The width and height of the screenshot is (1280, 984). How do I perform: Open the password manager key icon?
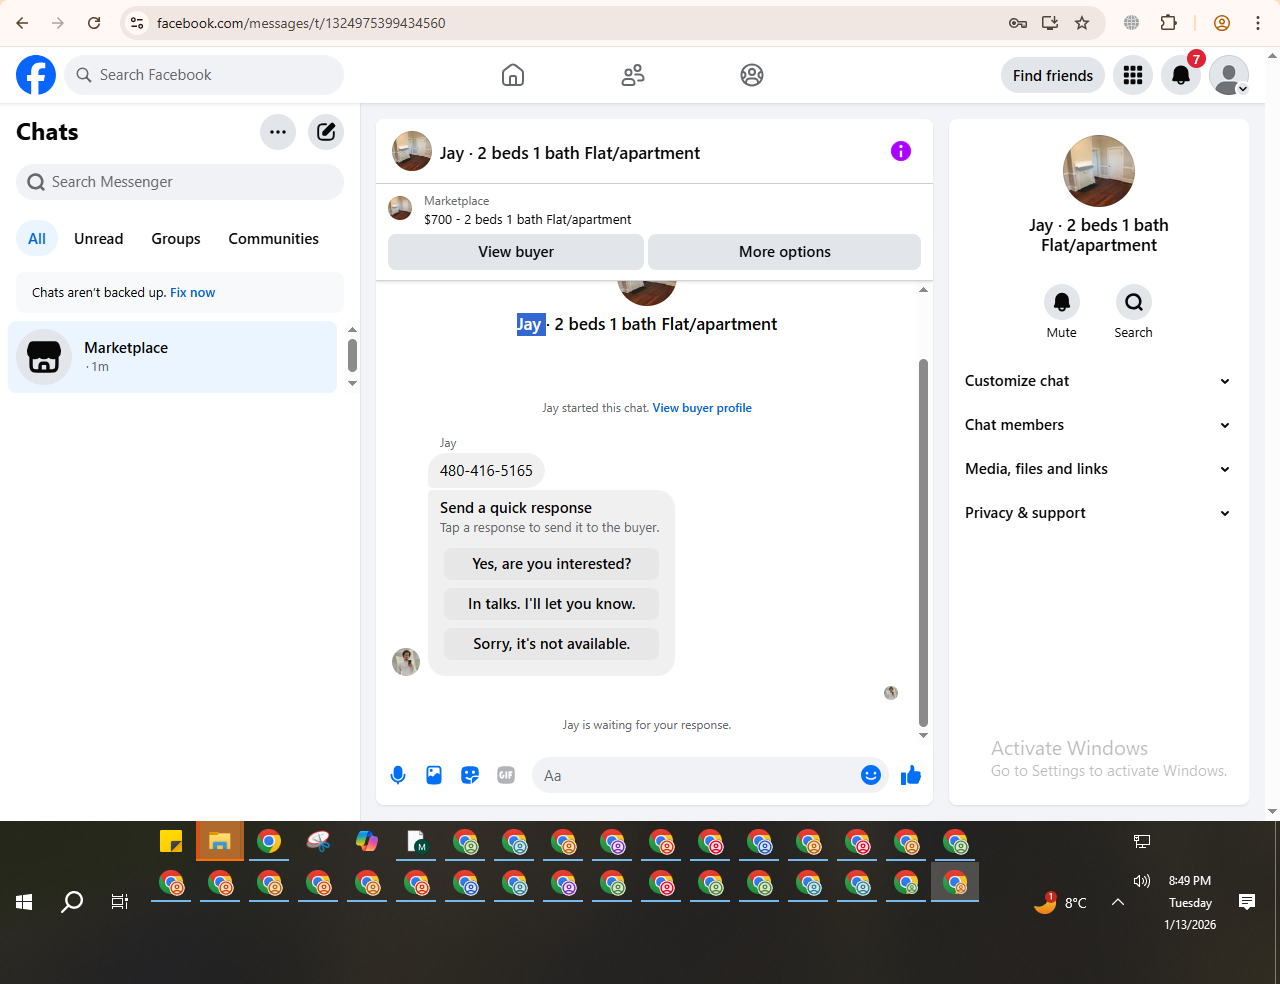click(x=1018, y=23)
